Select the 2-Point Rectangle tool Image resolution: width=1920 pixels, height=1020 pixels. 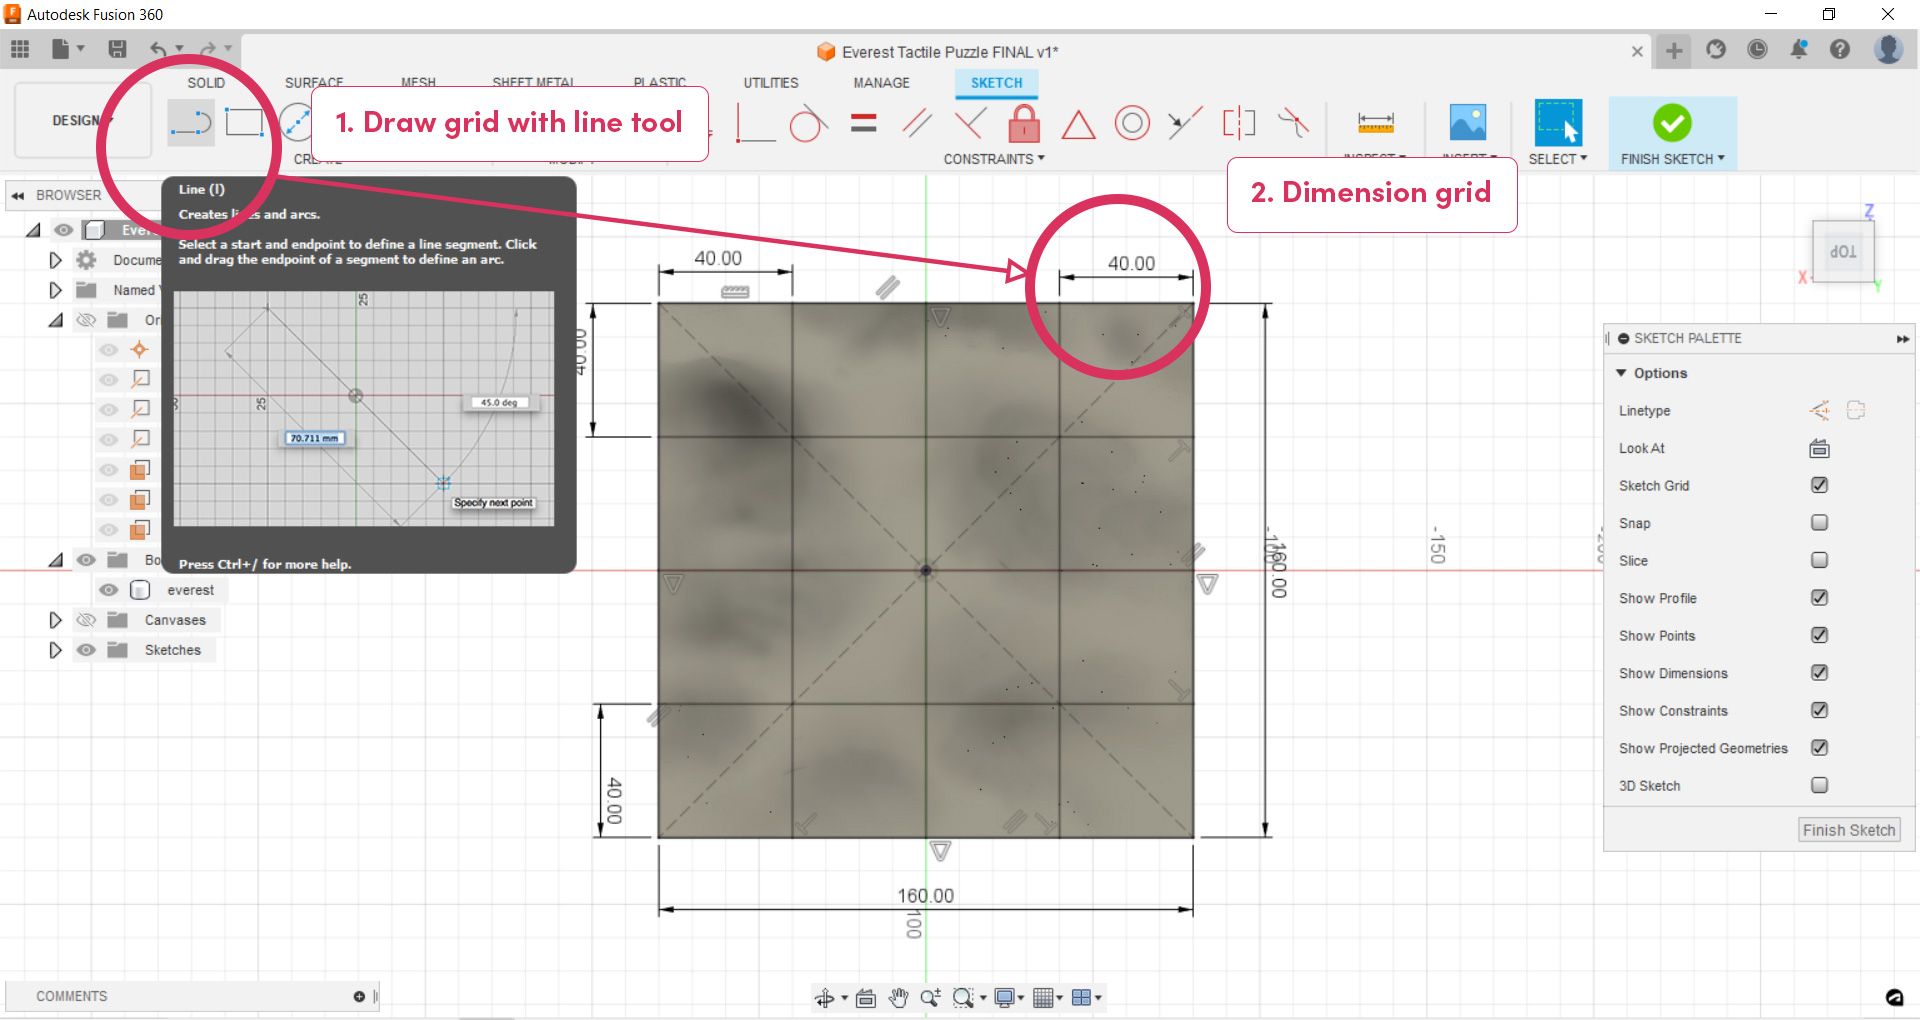pos(244,123)
